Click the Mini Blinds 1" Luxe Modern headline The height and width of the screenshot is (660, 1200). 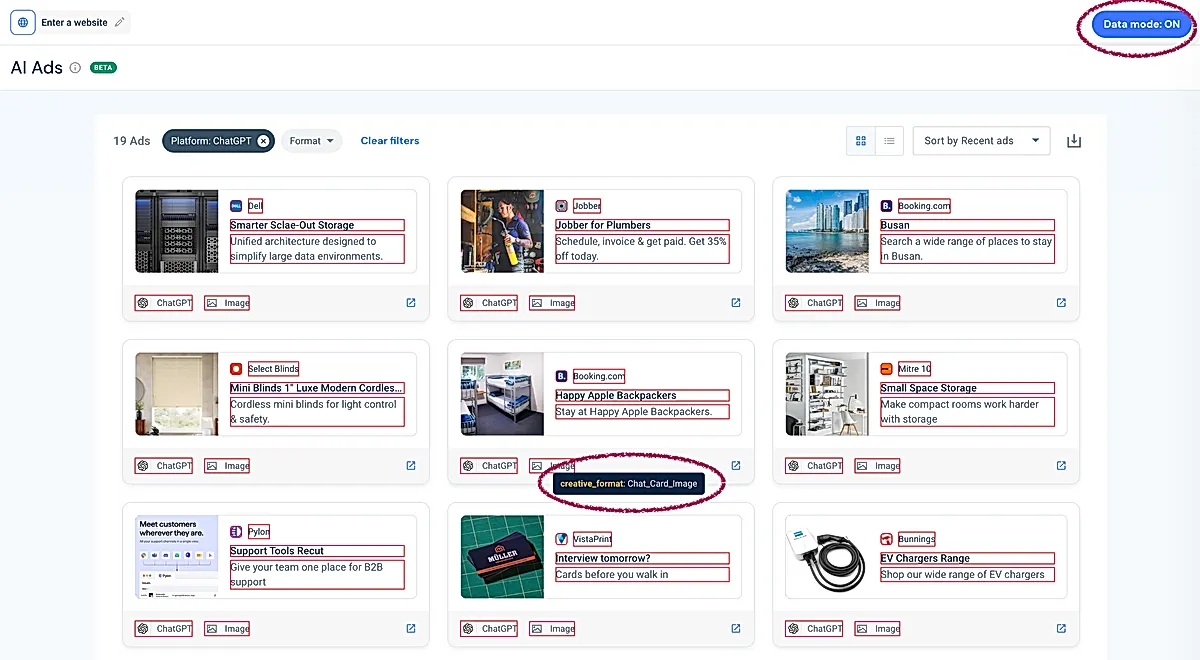317,388
